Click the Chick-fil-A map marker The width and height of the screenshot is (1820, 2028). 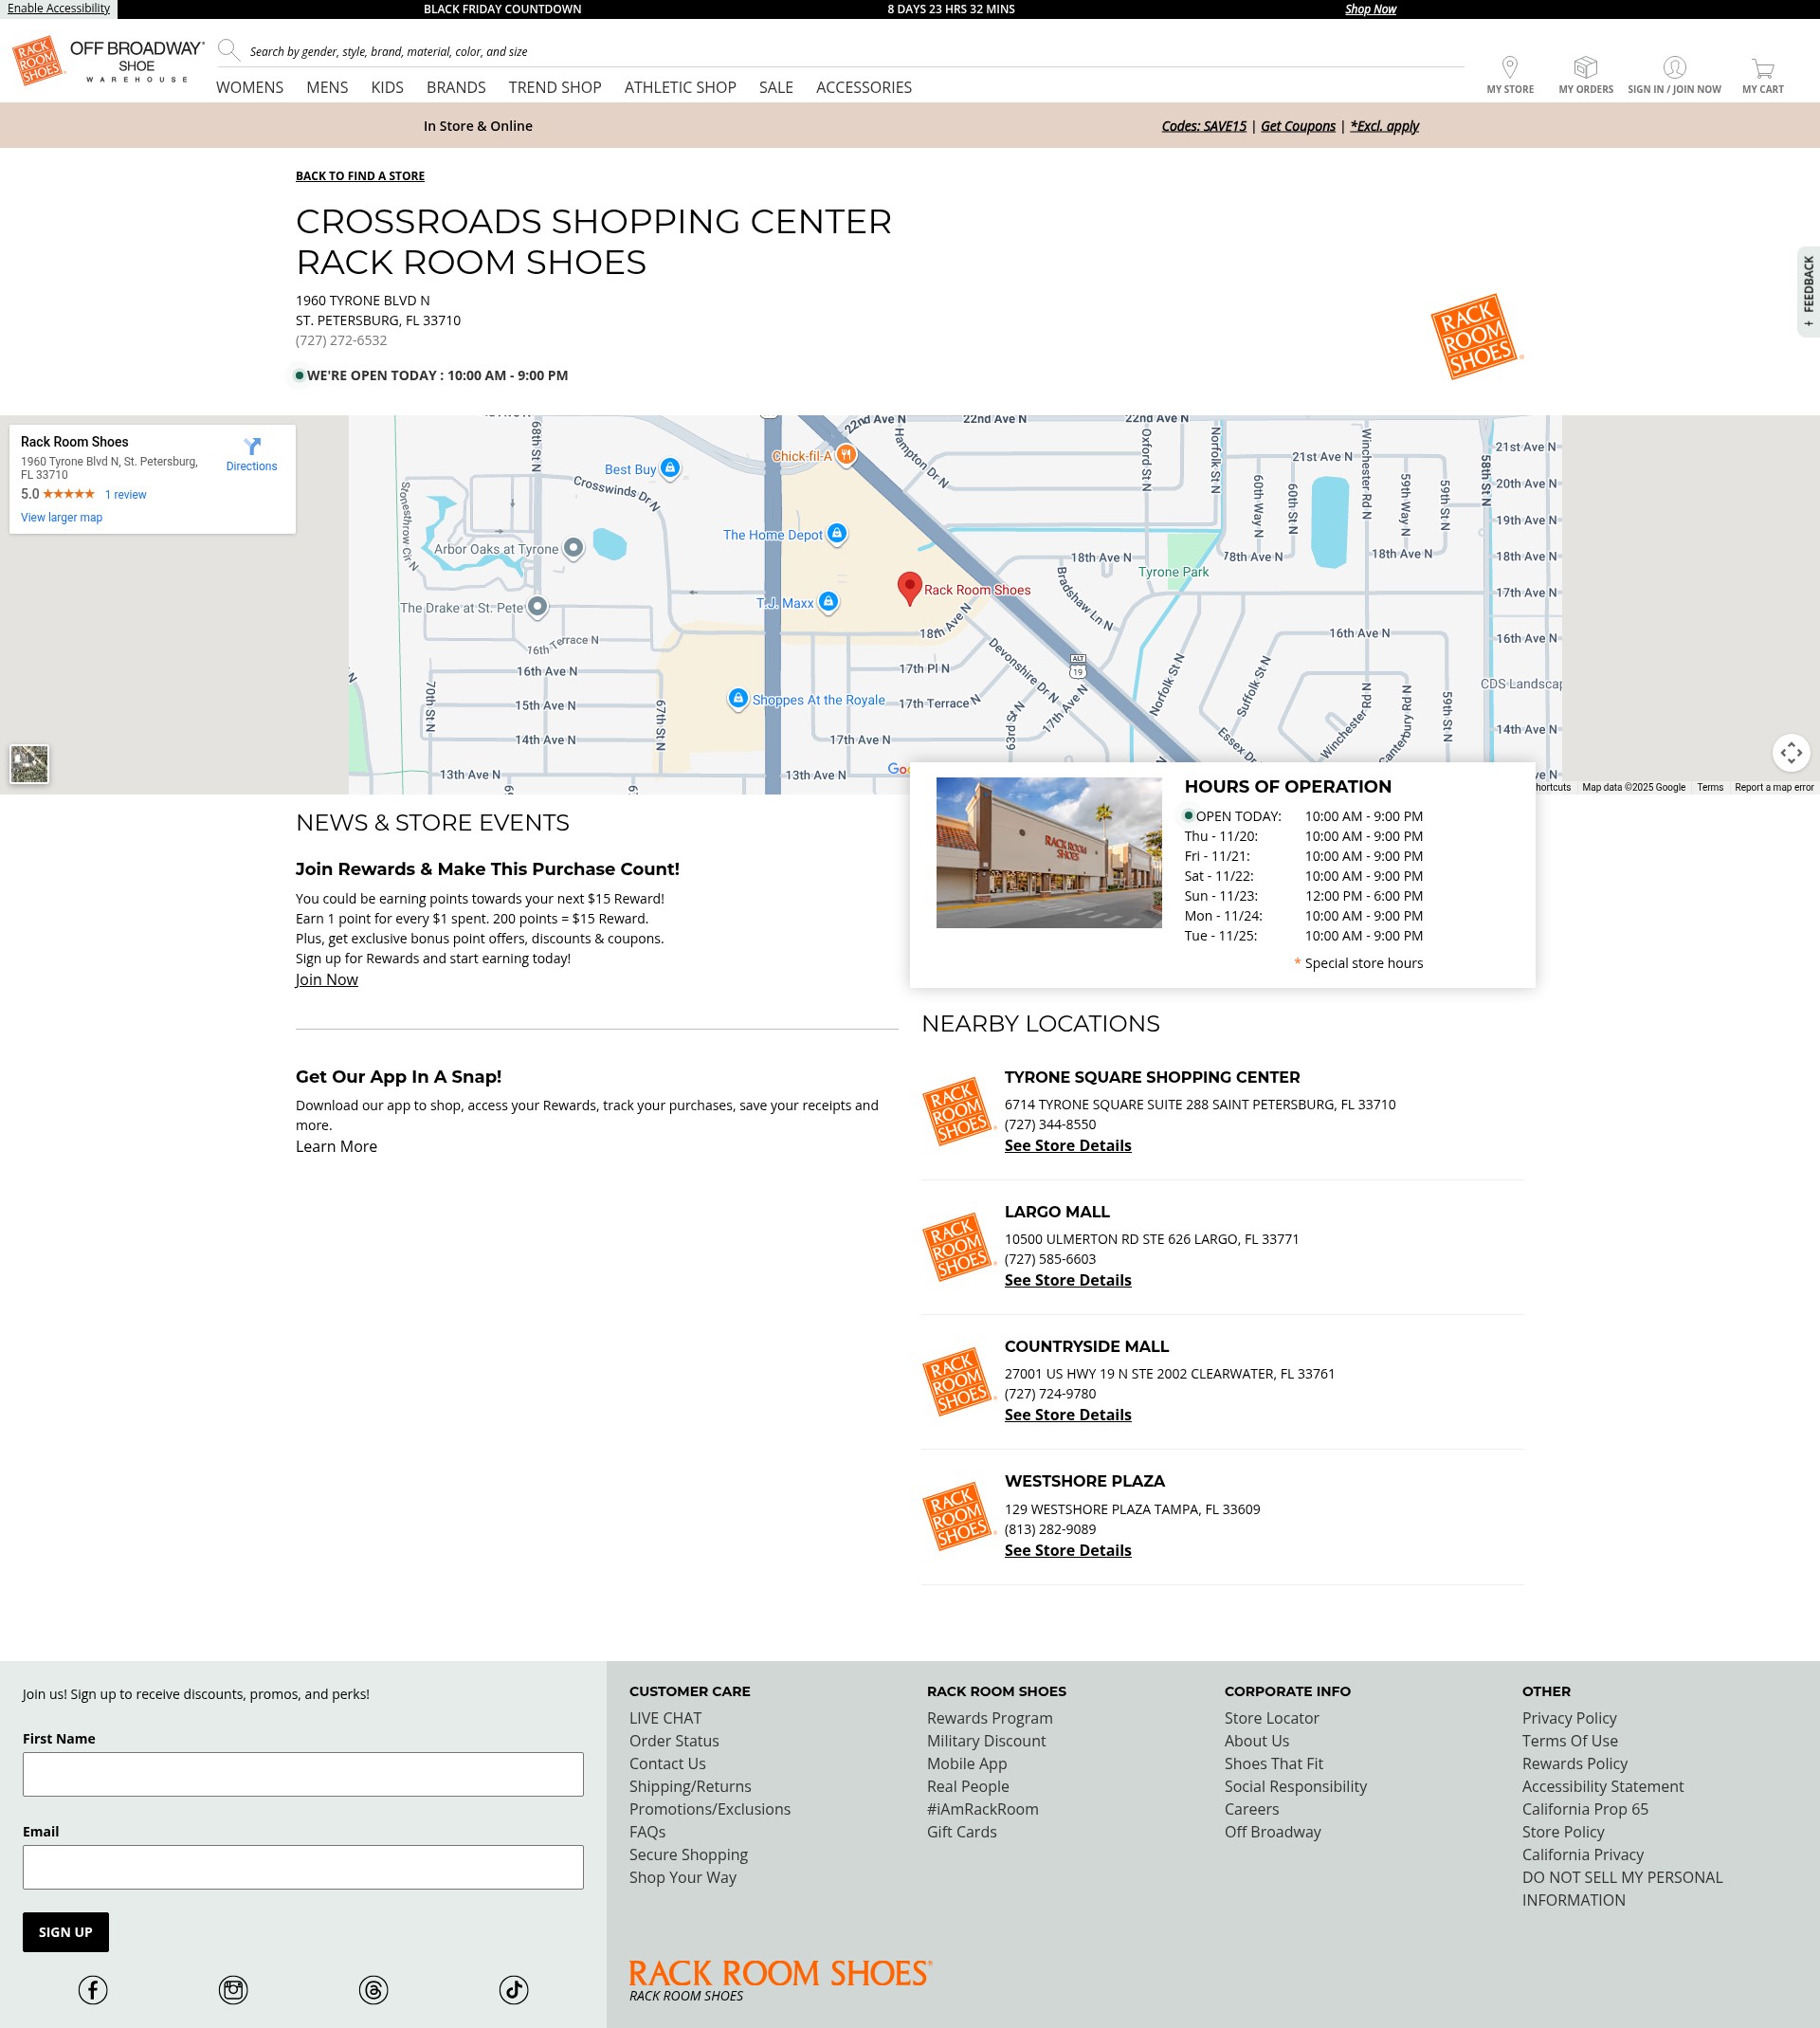(x=846, y=455)
